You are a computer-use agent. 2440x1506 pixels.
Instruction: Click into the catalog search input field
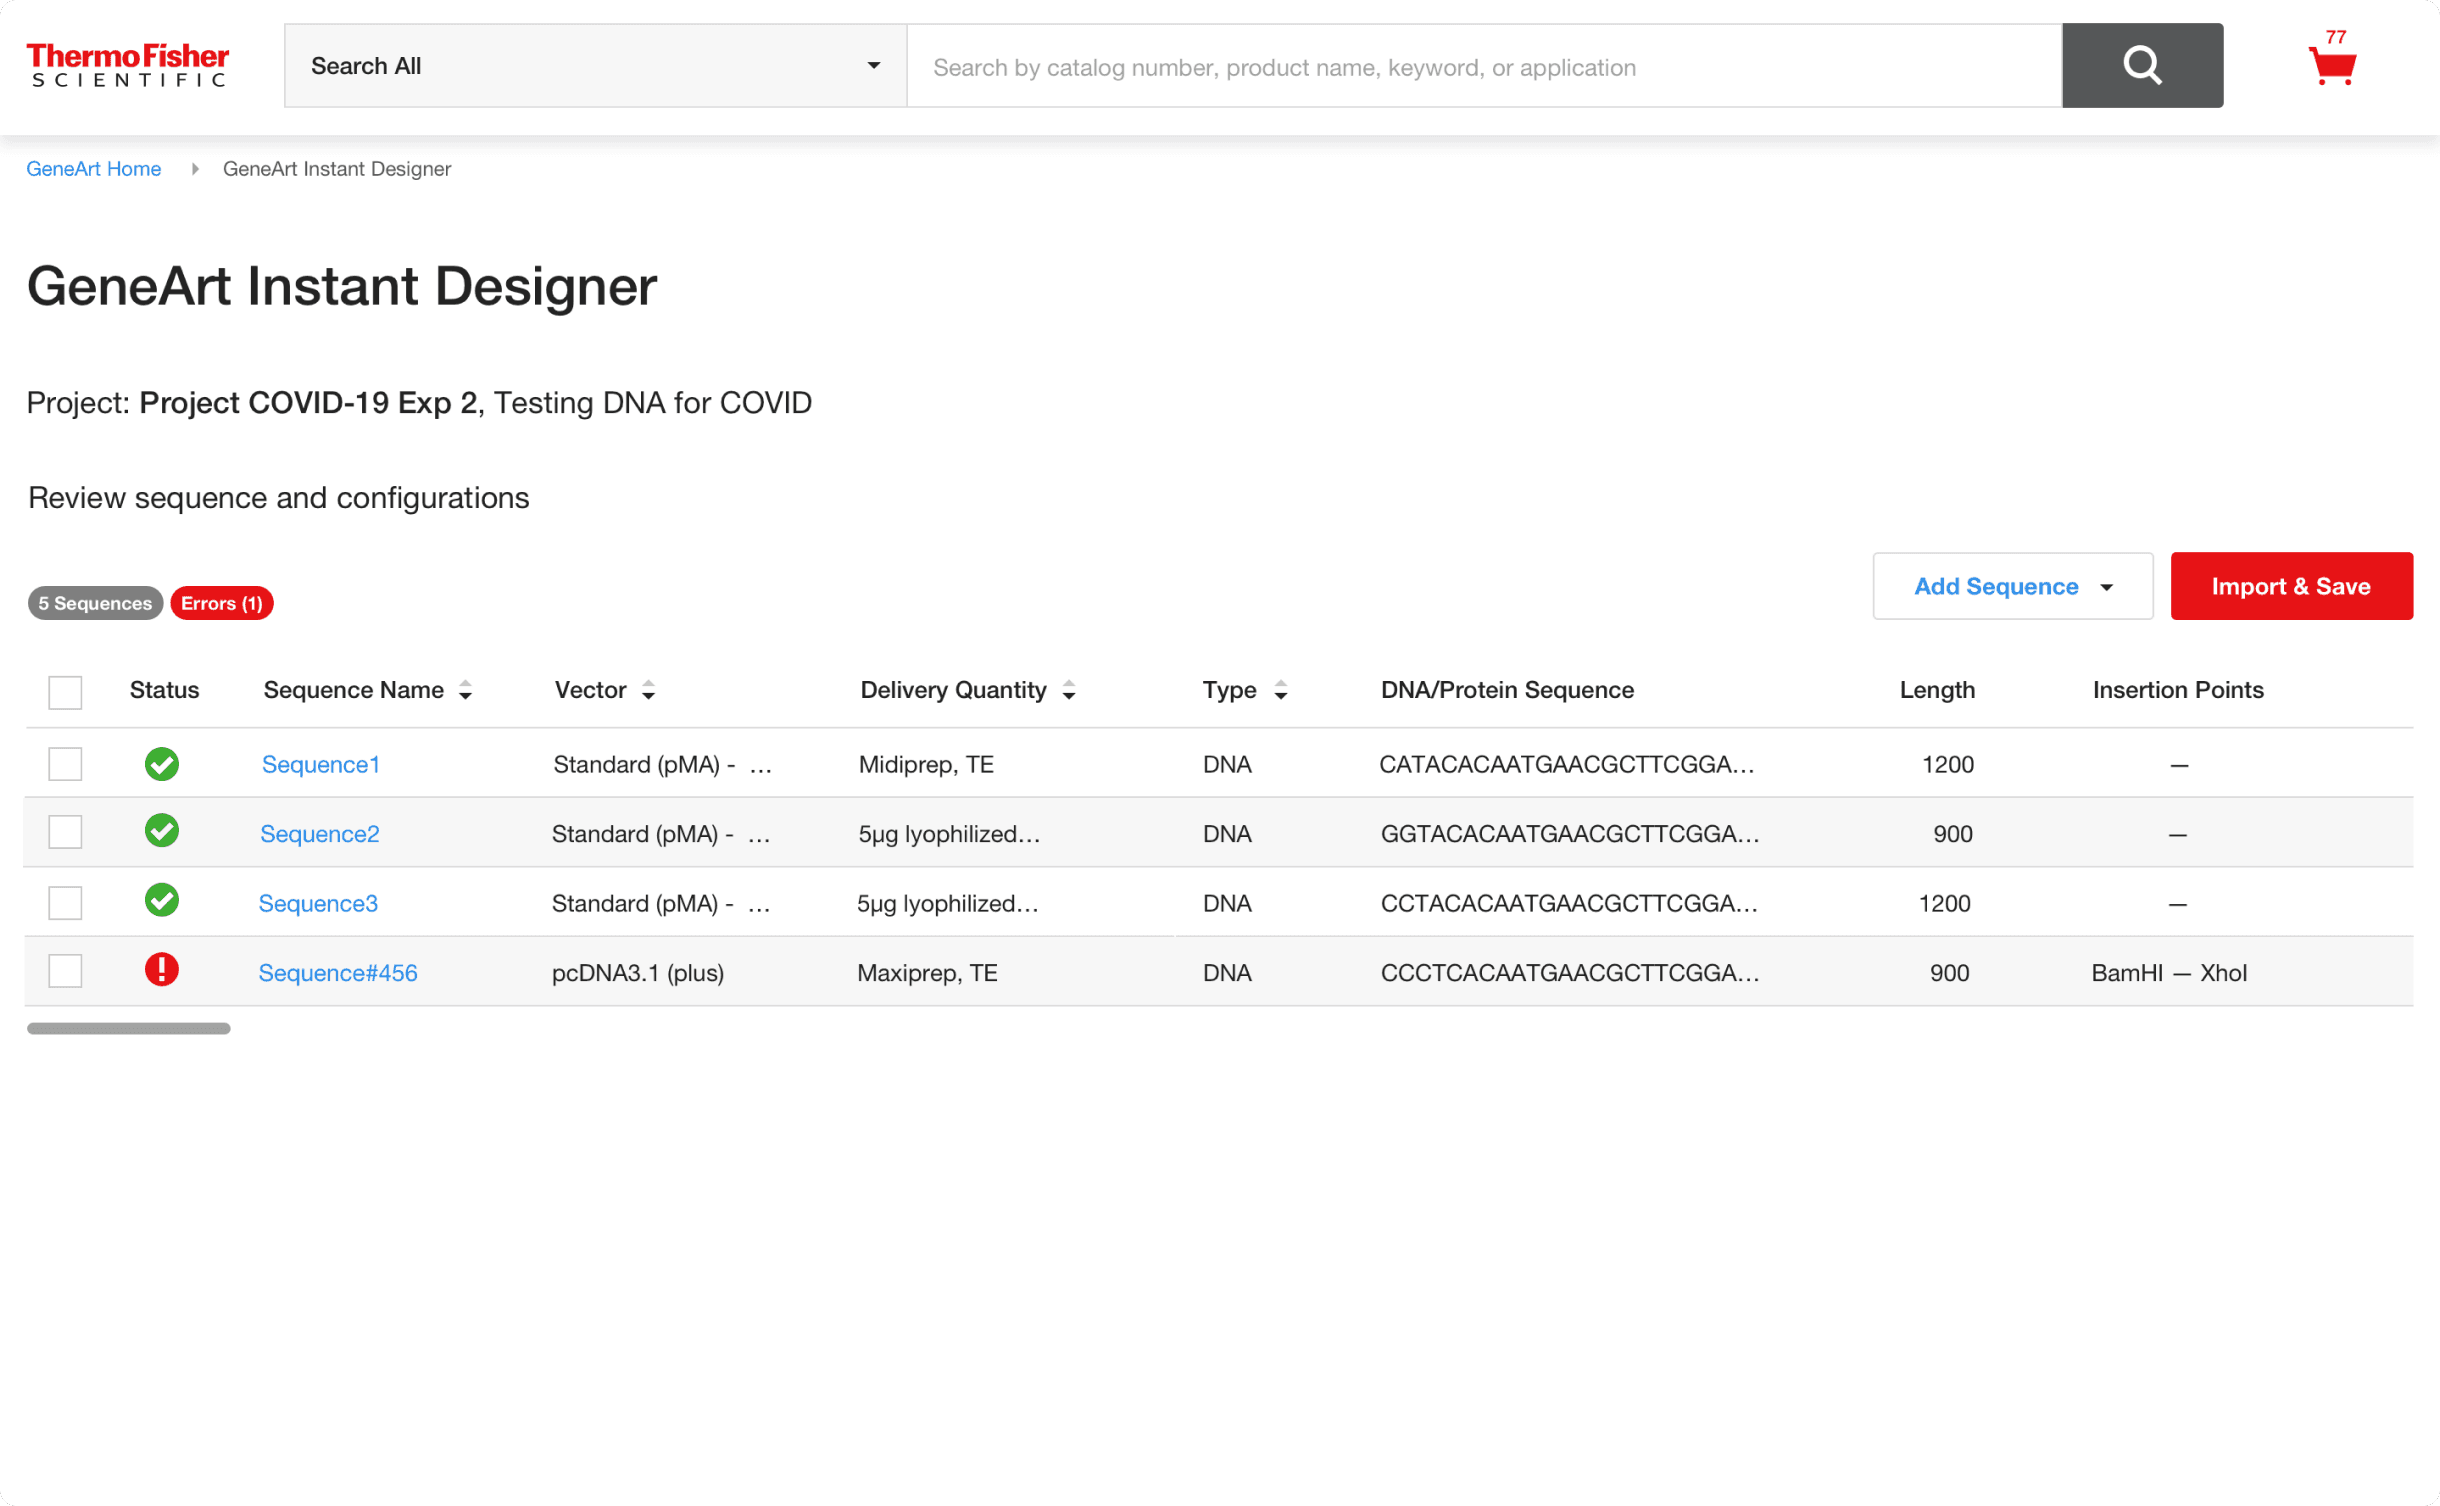click(1484, 66)
